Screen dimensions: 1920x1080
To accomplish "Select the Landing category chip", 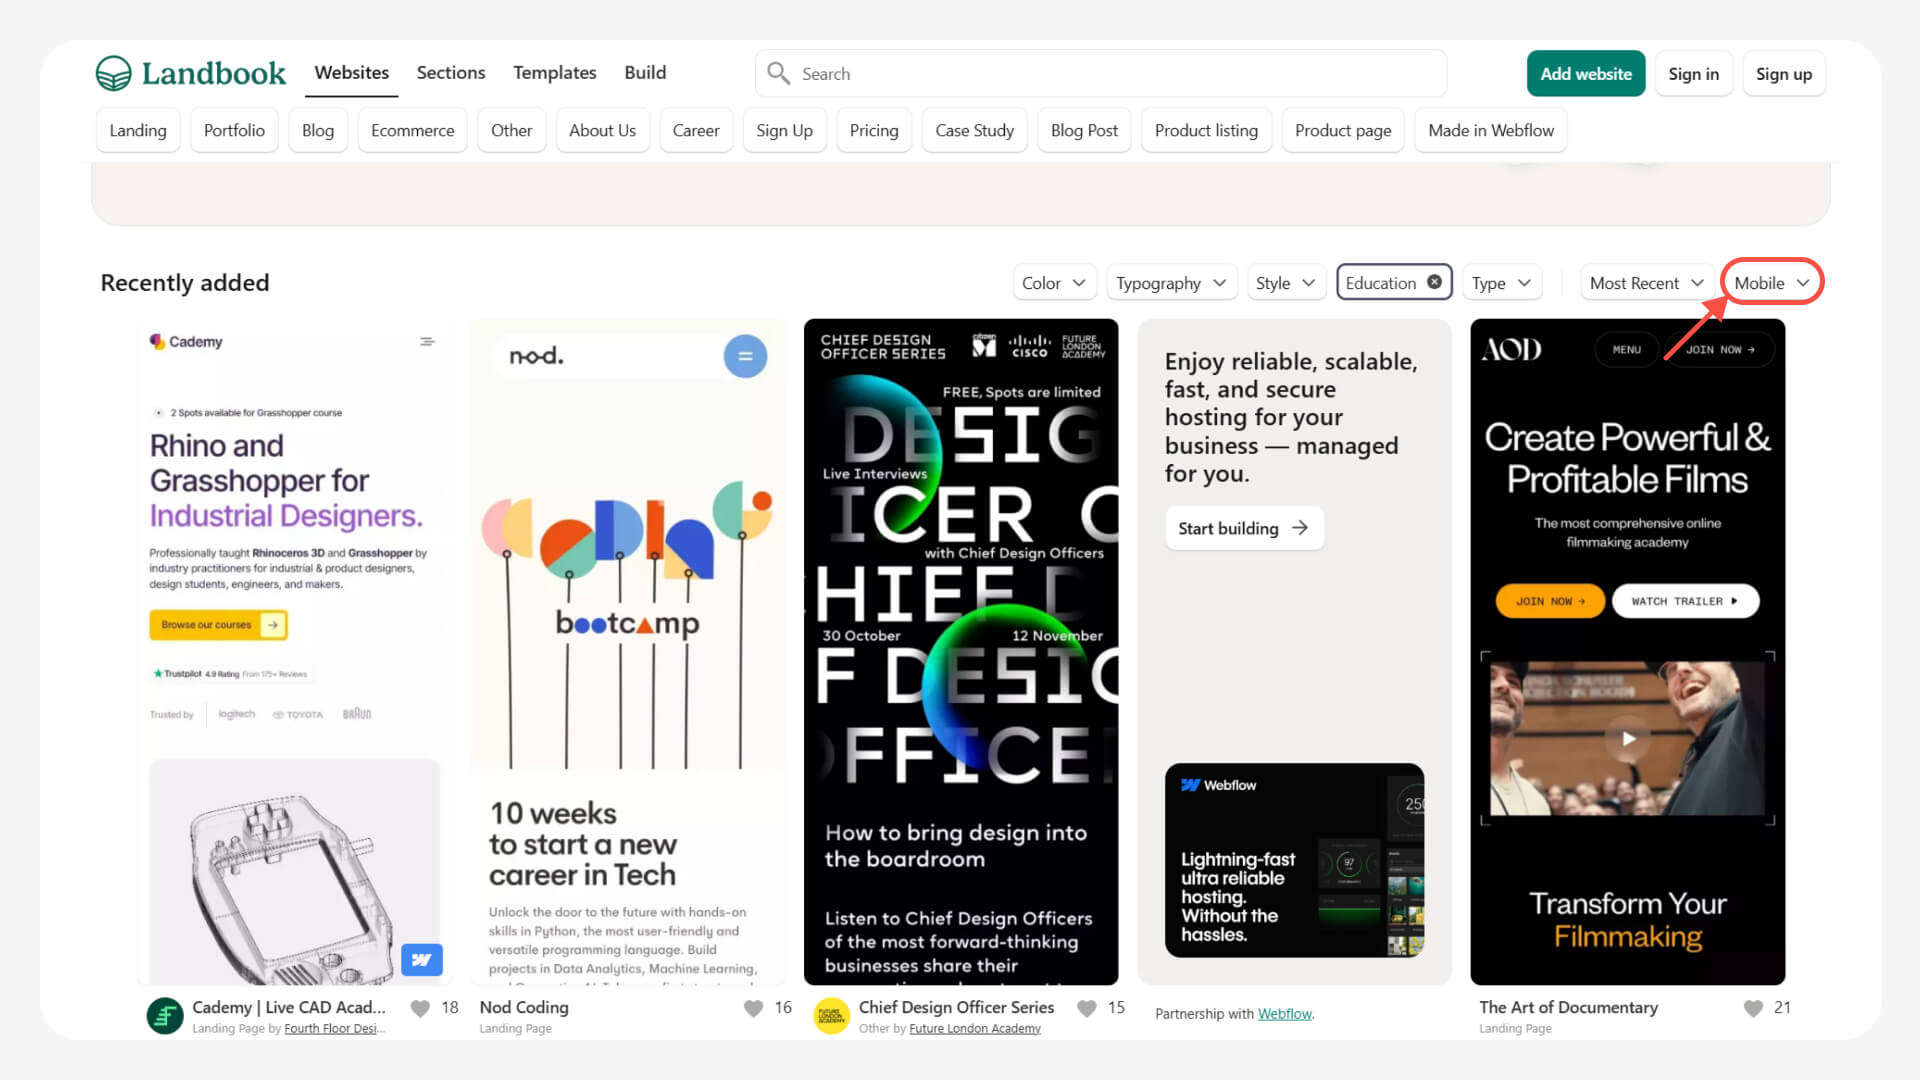I will pos(138,130).
